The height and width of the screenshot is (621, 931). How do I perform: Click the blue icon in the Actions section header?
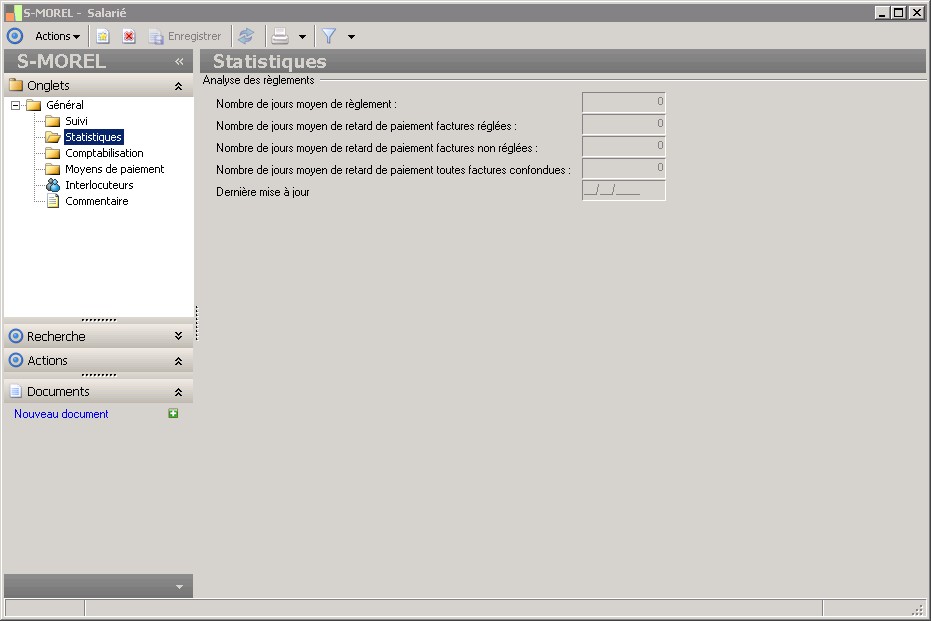pyautogui.click(x=16, y=360)
